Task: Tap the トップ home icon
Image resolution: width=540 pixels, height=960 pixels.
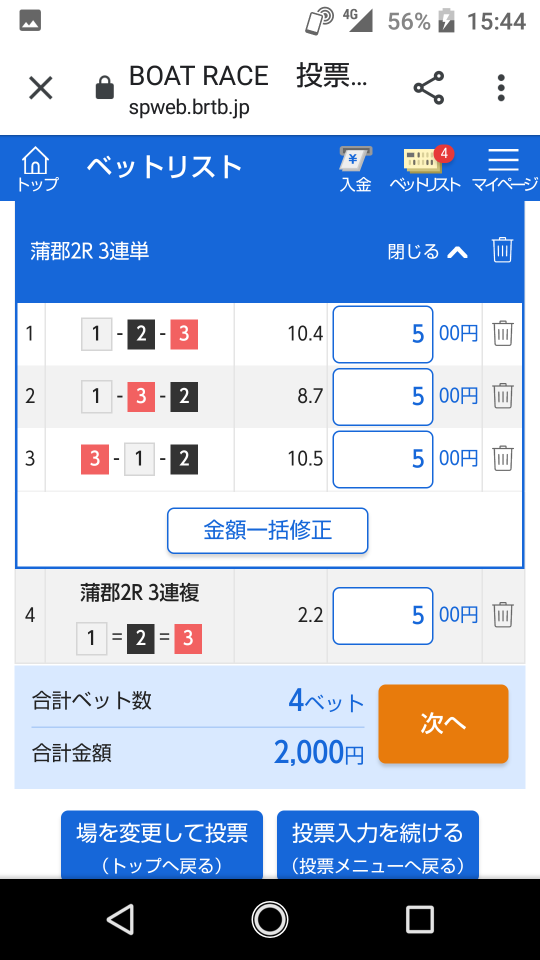Action: click(37, 168)
